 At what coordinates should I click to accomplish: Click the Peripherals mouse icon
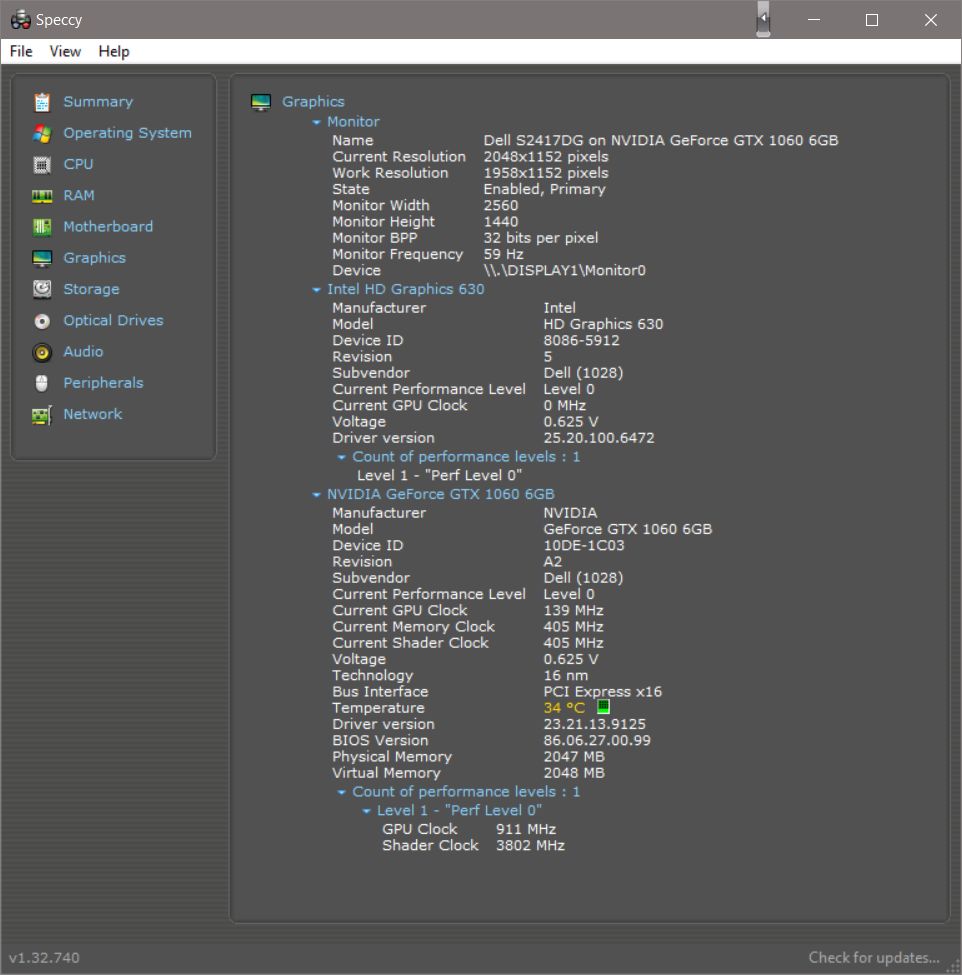pos(42,383)
